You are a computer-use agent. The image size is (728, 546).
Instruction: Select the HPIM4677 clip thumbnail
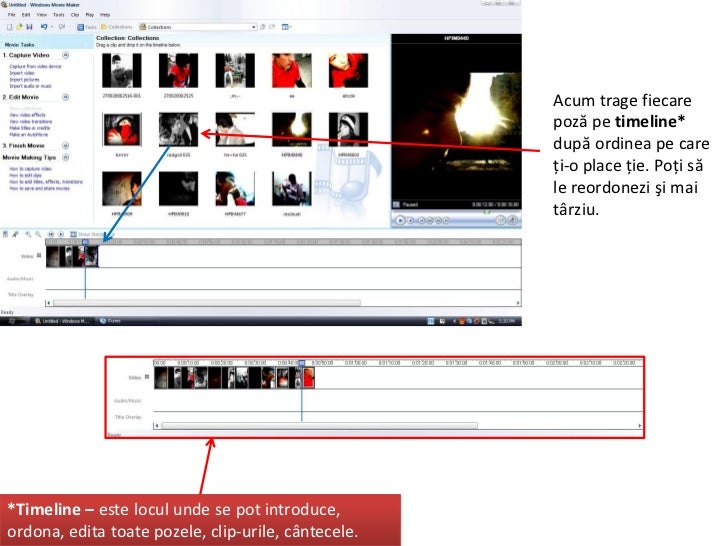pyautogui.click(x=235, y=188)
